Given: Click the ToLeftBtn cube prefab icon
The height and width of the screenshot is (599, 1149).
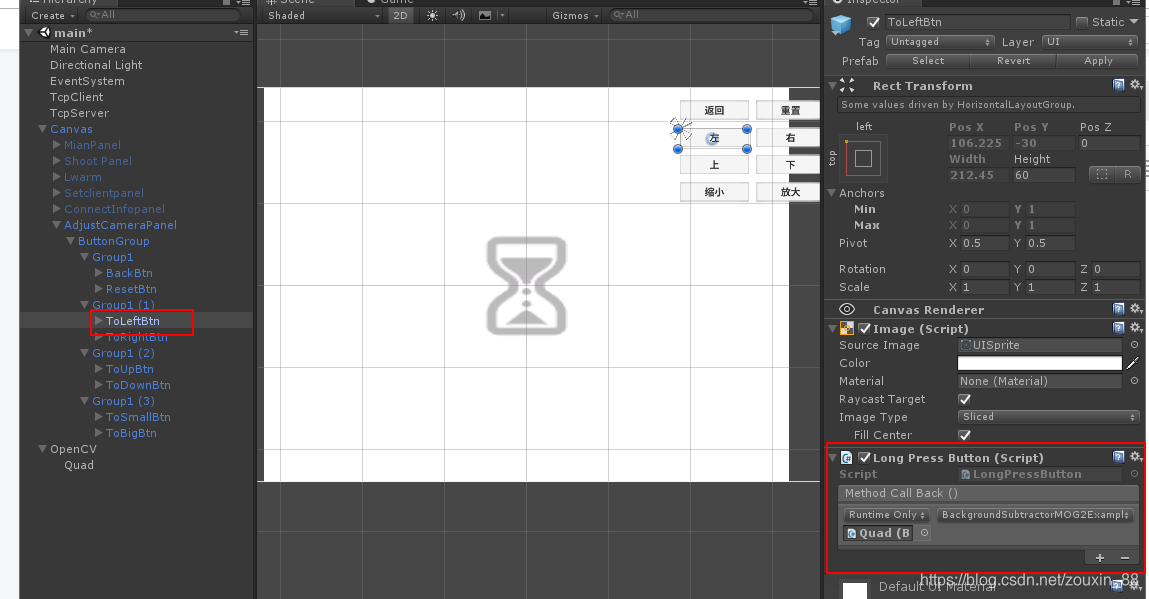Looking at the screenshot, I should point(840,24).
